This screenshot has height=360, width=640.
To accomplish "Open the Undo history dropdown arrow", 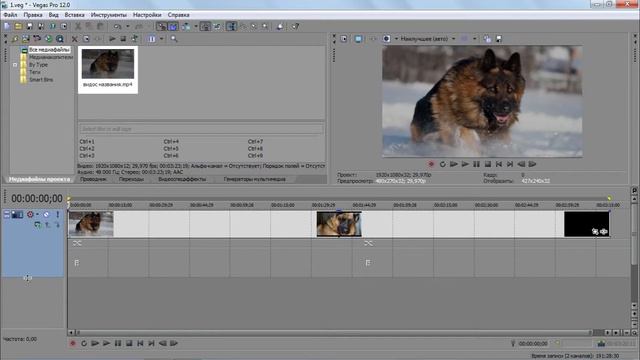I will 128,27.
